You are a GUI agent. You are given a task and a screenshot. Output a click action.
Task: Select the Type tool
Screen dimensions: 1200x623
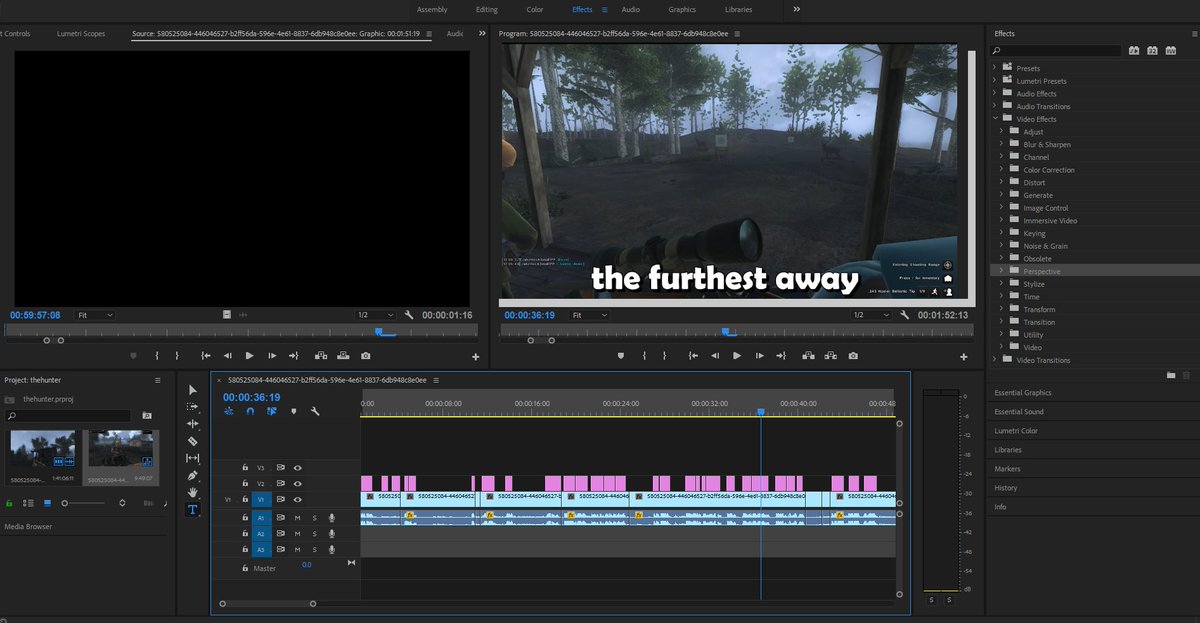(193, 509)
